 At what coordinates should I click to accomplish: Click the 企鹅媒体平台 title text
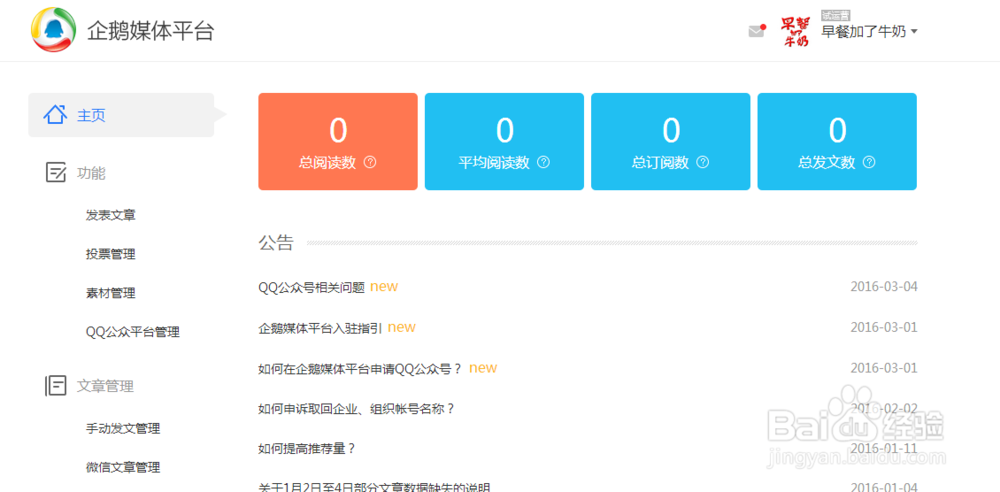point(151,31)
